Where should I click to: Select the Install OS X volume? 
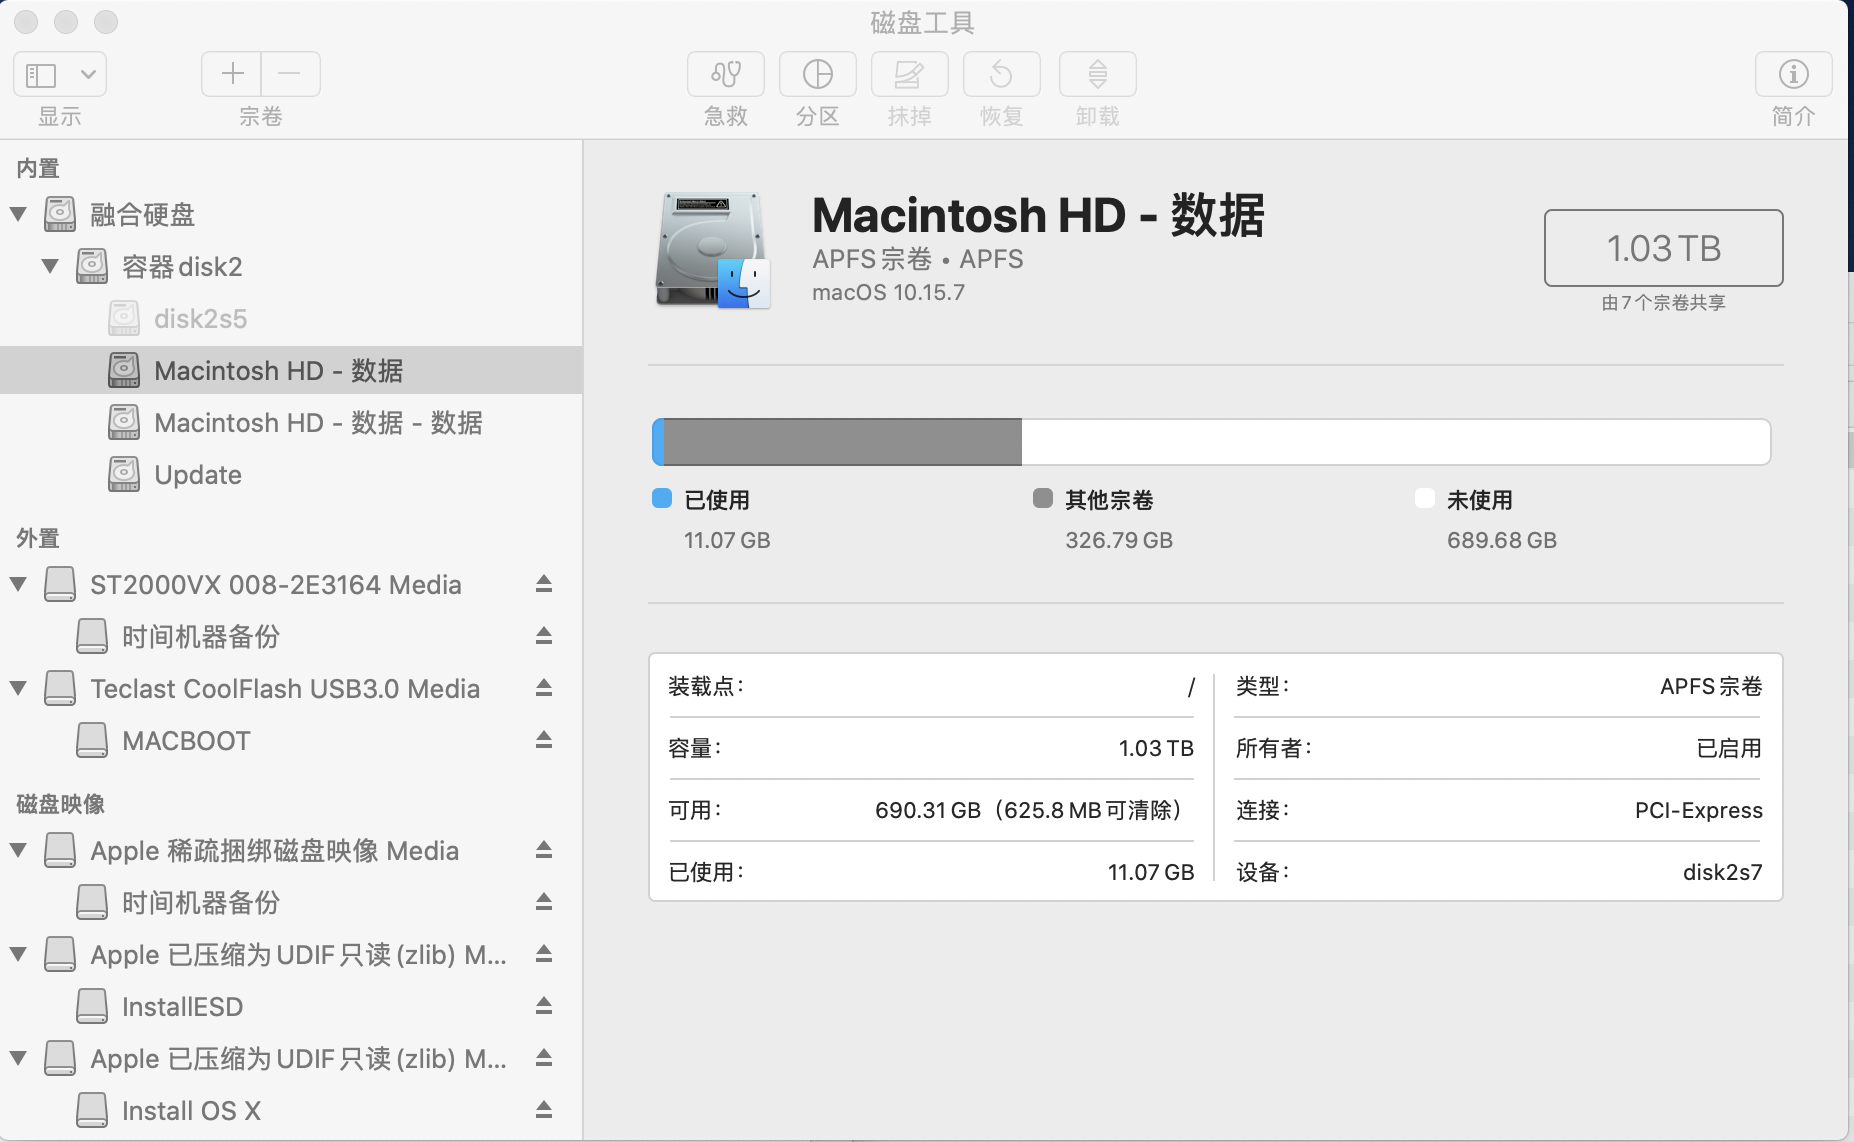(190, 1110)
